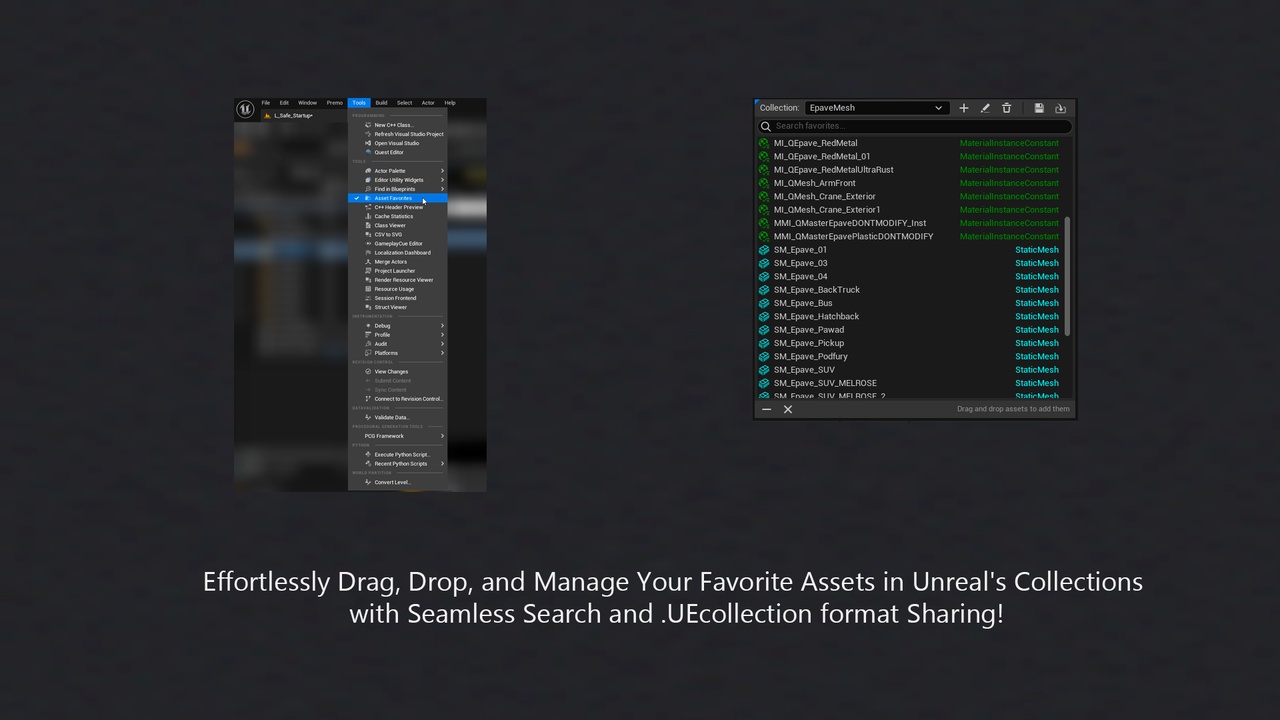Click the favorites list vertical scrollbar
The width and height of the screenshot is (1280, 720).
pos(1068,276)
